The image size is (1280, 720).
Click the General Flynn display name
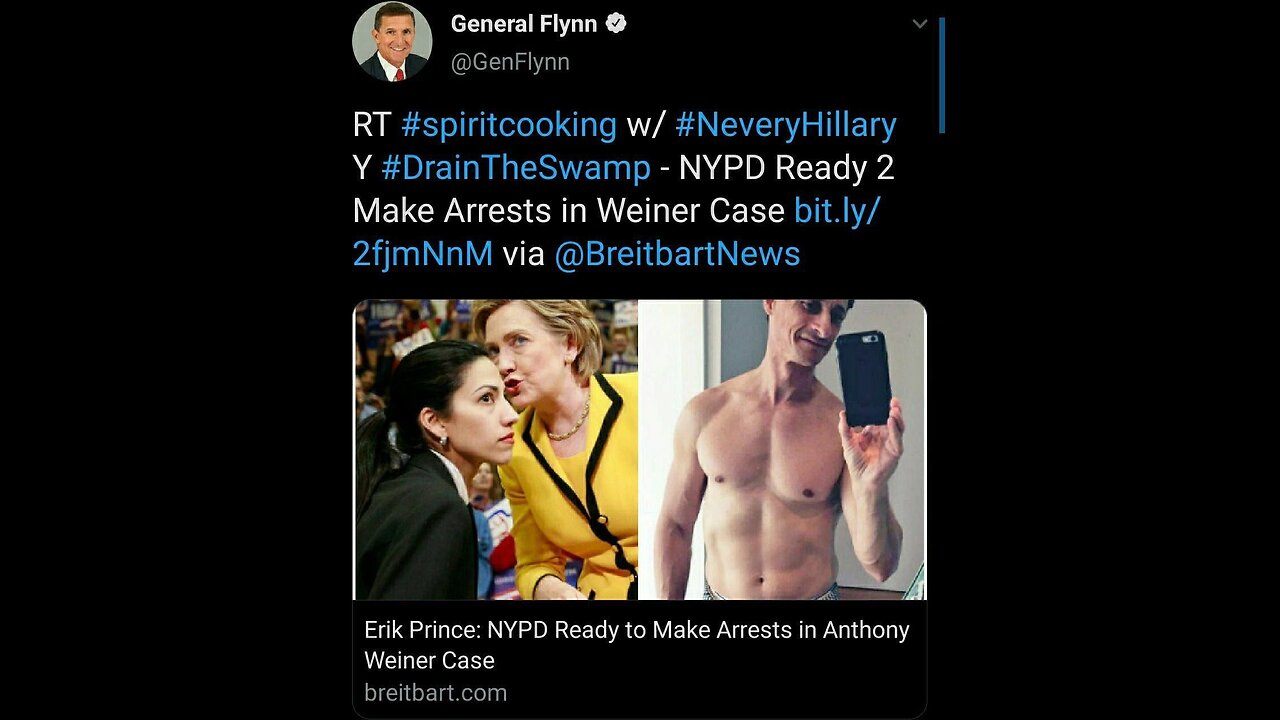click(x=524, y=23)
